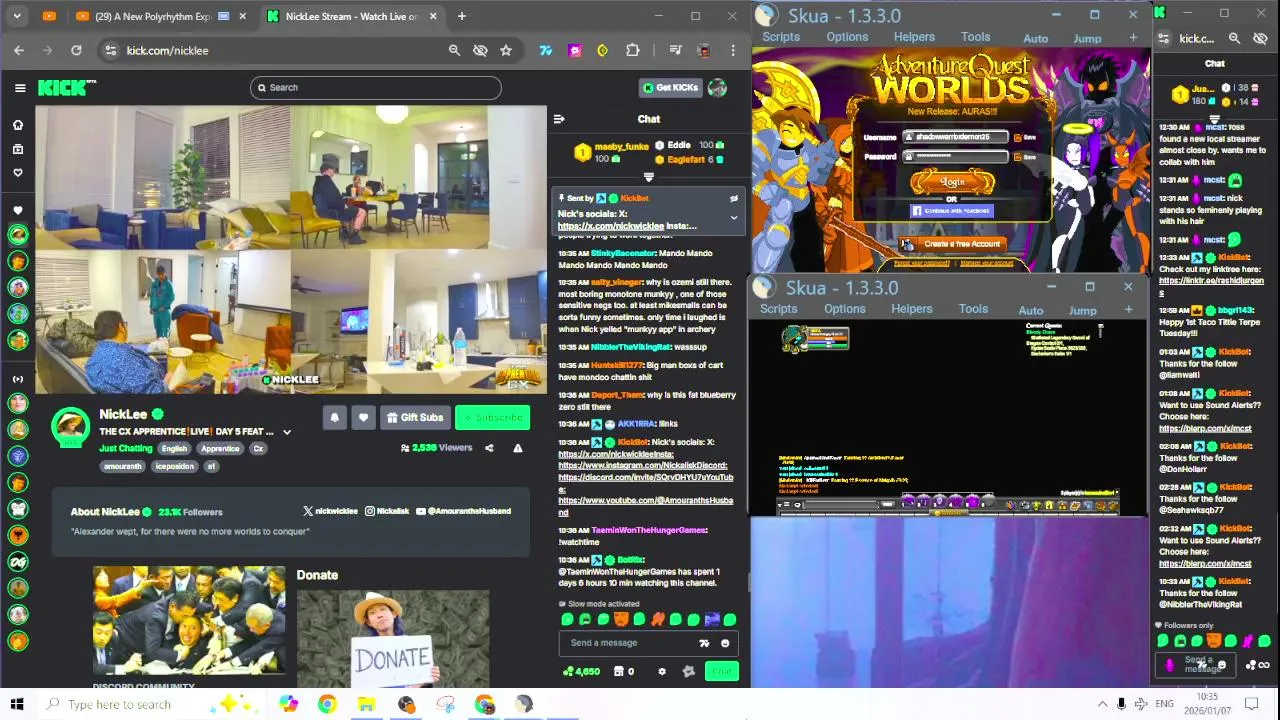Screen dimensions: 1280x720
Task: Click the Get KICKs button
Action: tap(670, 88)
